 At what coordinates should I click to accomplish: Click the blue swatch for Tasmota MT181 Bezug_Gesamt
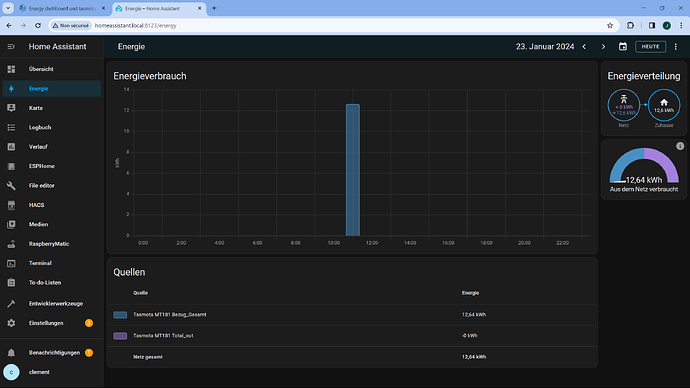pyautogui.click(x=120, y=315)
